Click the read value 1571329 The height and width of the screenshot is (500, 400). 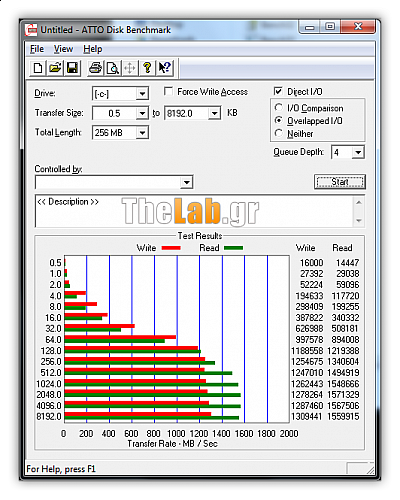(343, 395)
